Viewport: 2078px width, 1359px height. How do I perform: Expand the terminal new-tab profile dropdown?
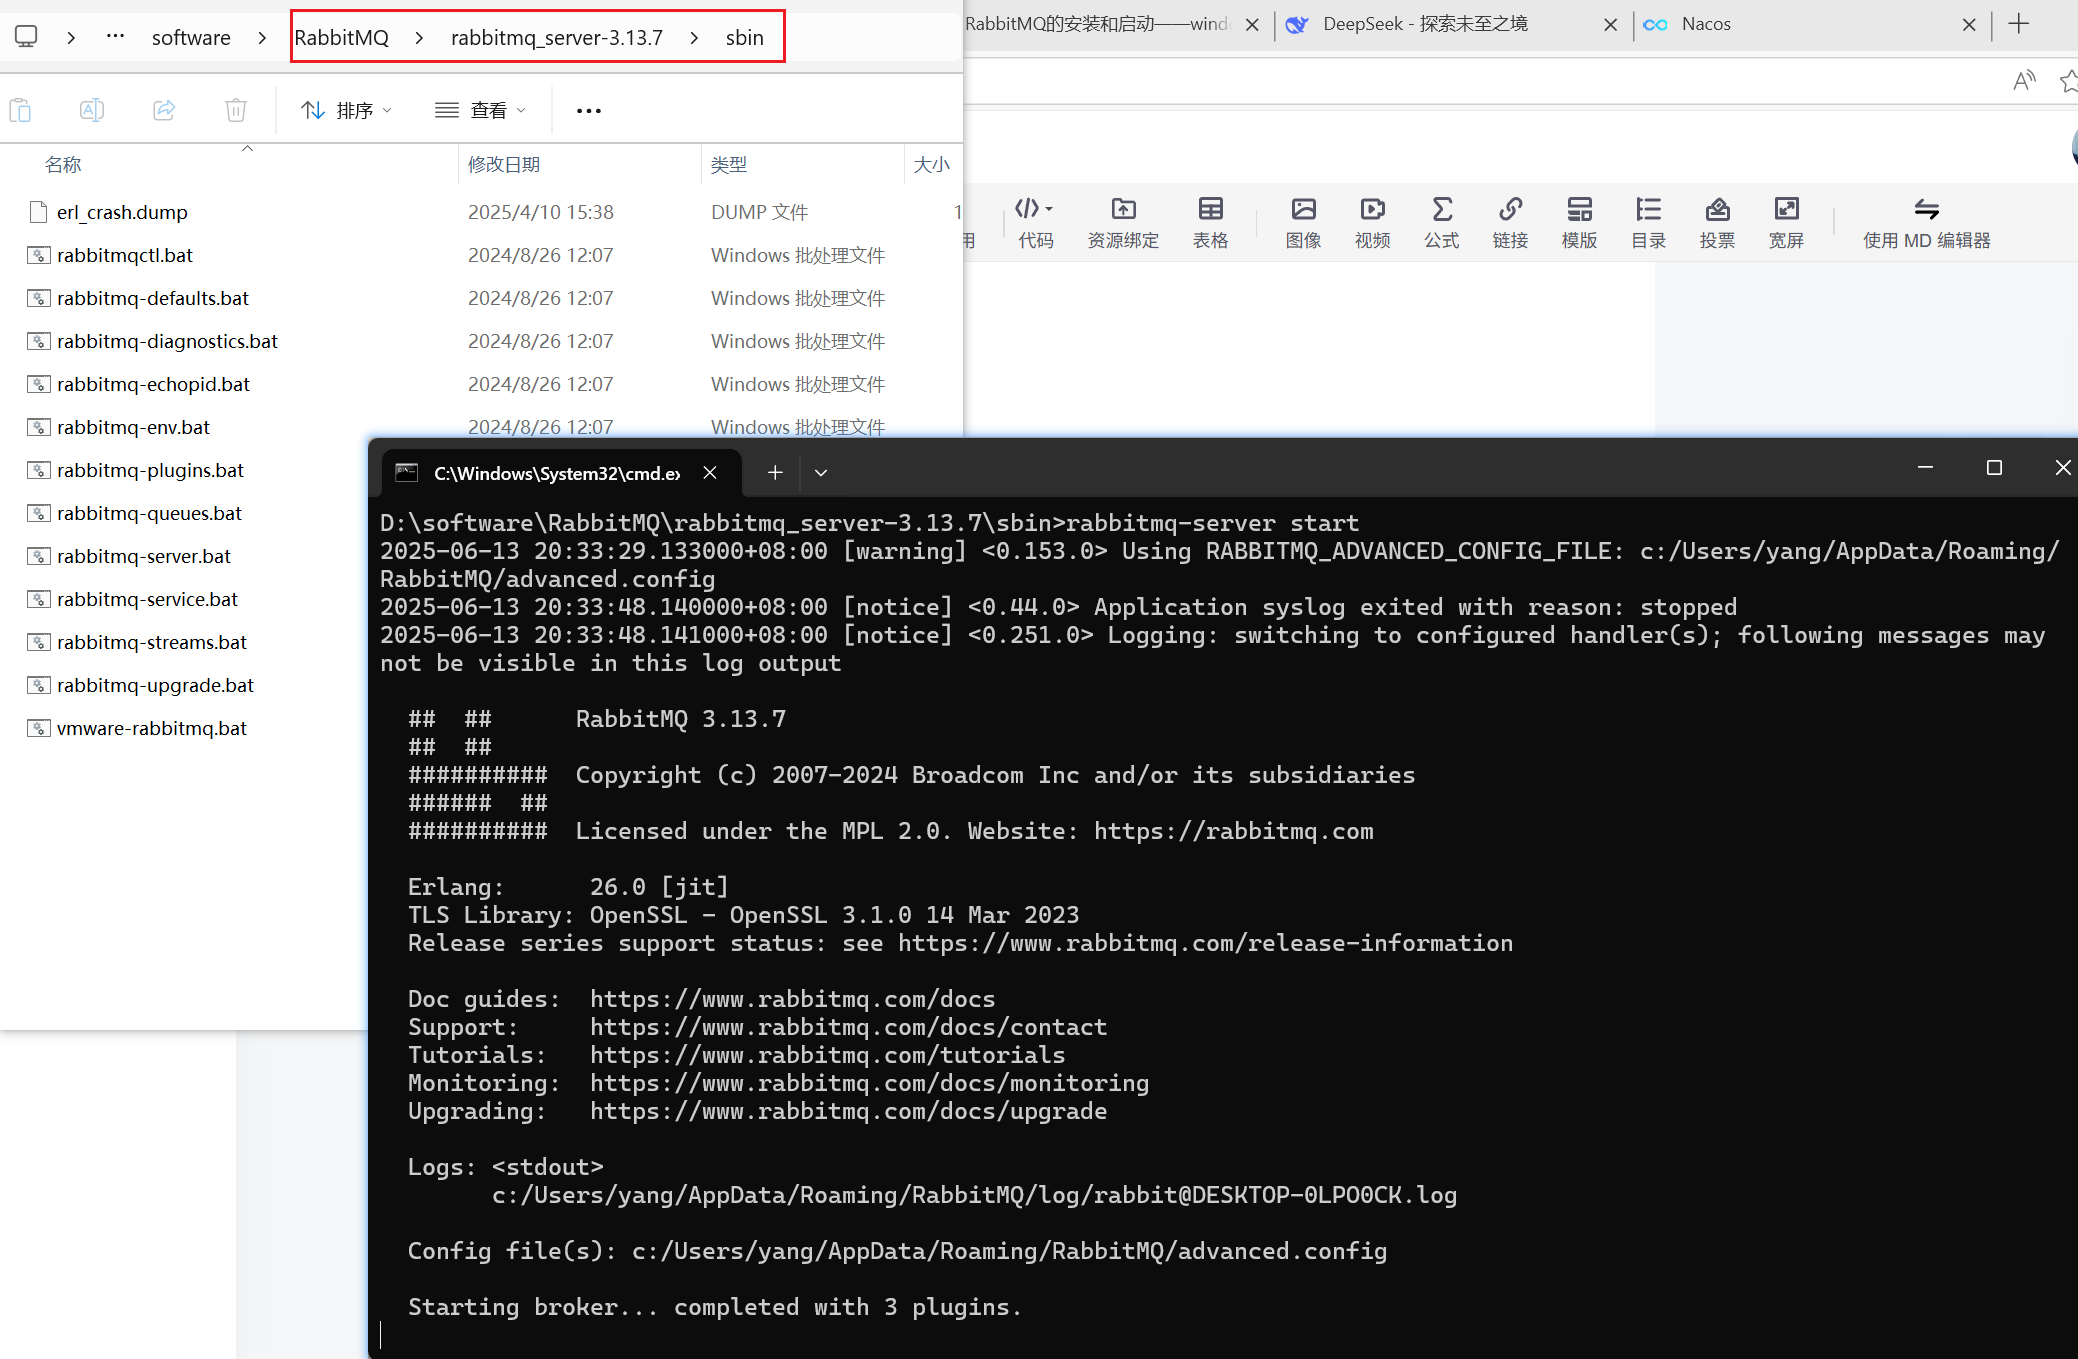tap(821, 473)
